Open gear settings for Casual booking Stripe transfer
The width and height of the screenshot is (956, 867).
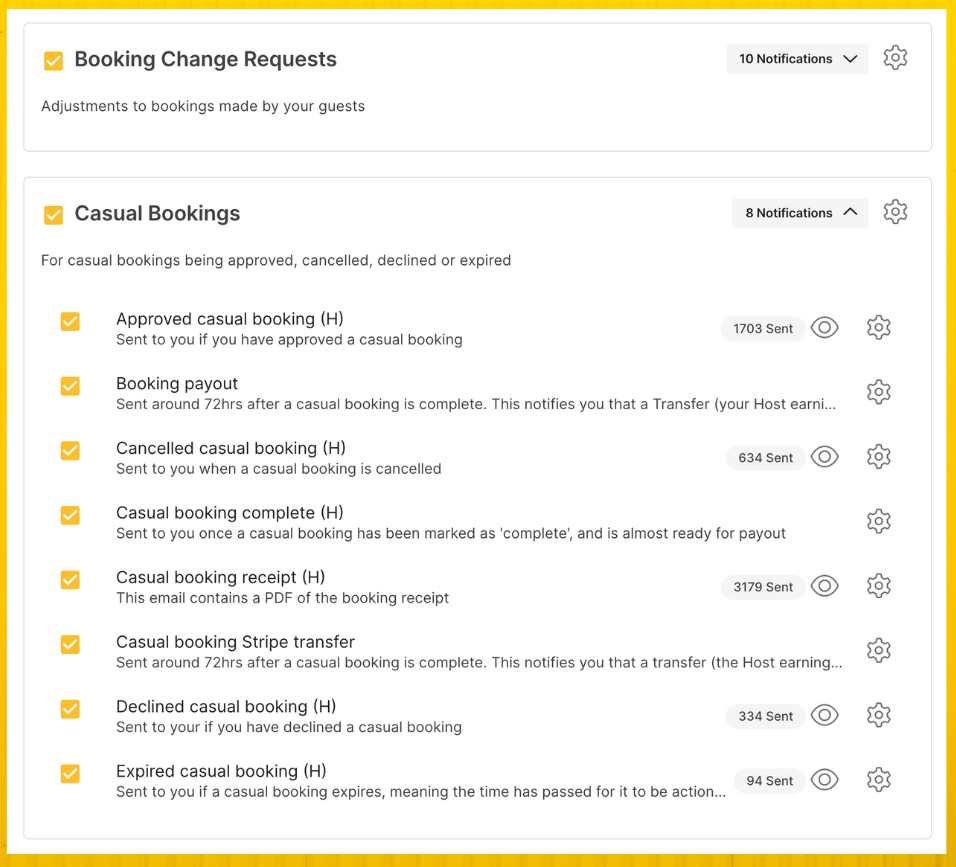tap(879, 651)
